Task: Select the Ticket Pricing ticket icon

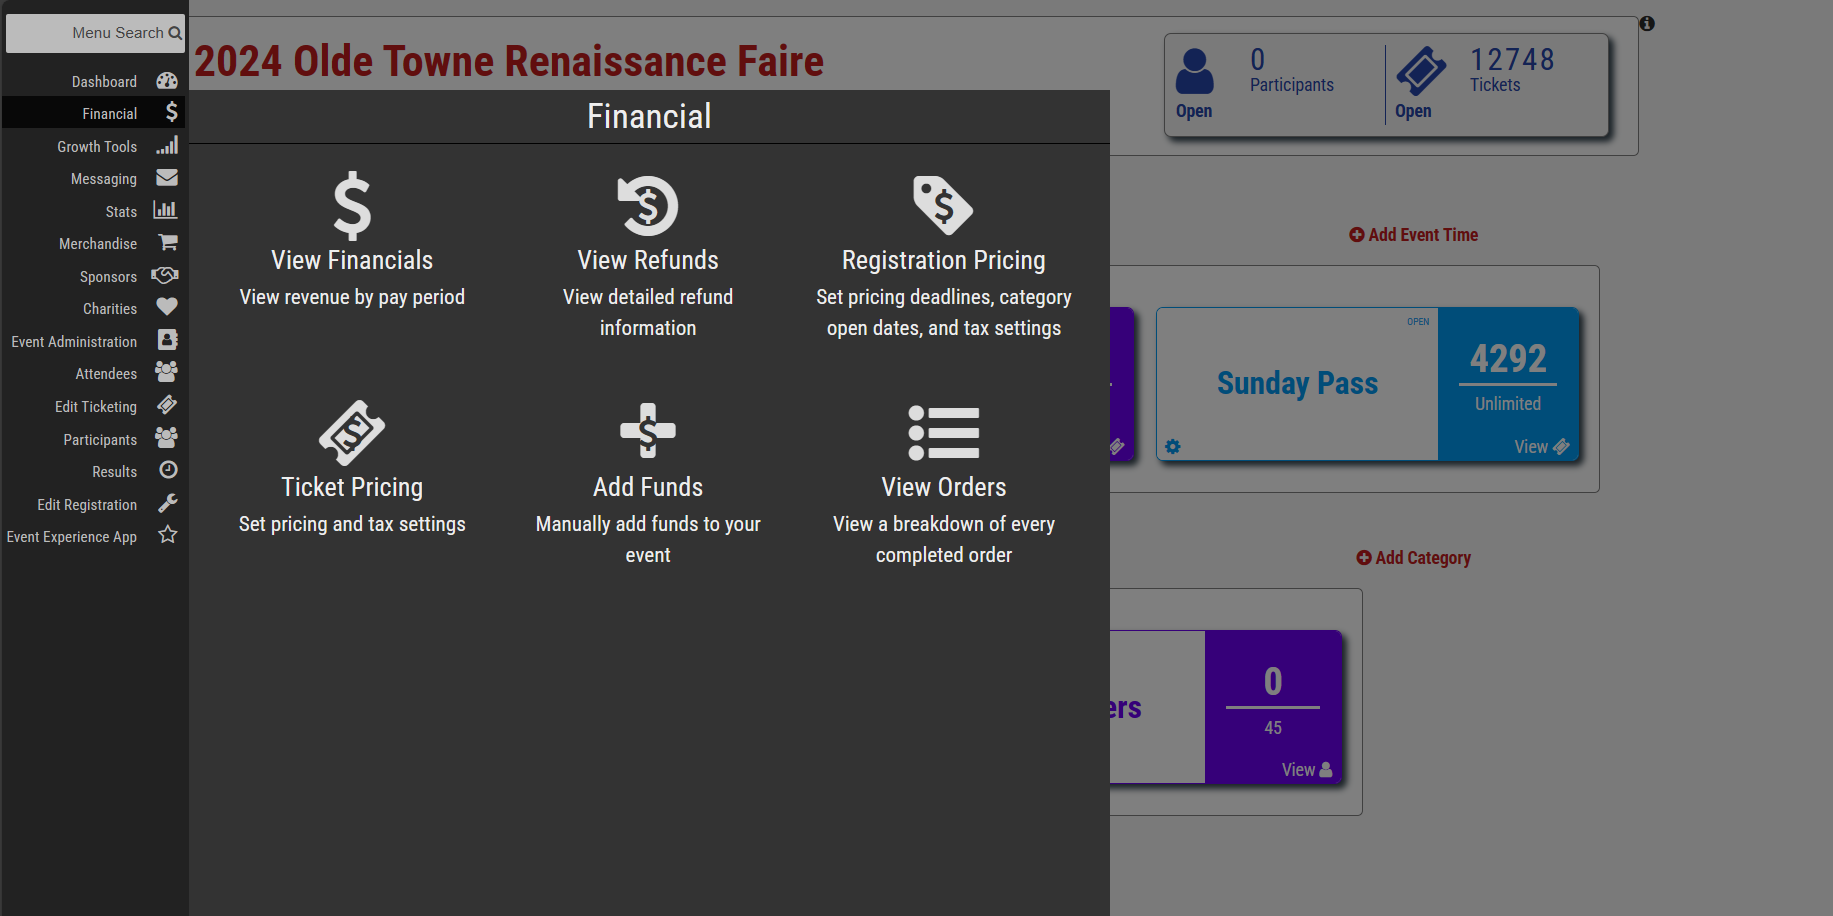Action: (x=351, y=433)
